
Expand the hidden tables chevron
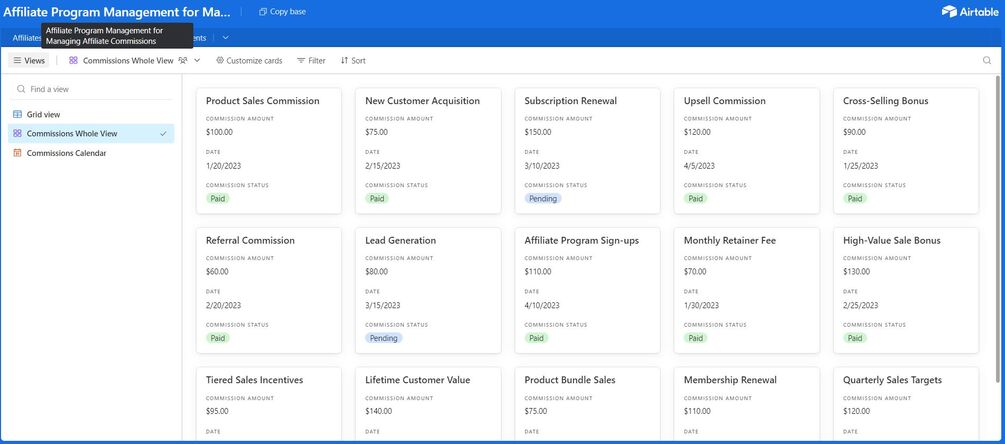(x=226, y=38)
